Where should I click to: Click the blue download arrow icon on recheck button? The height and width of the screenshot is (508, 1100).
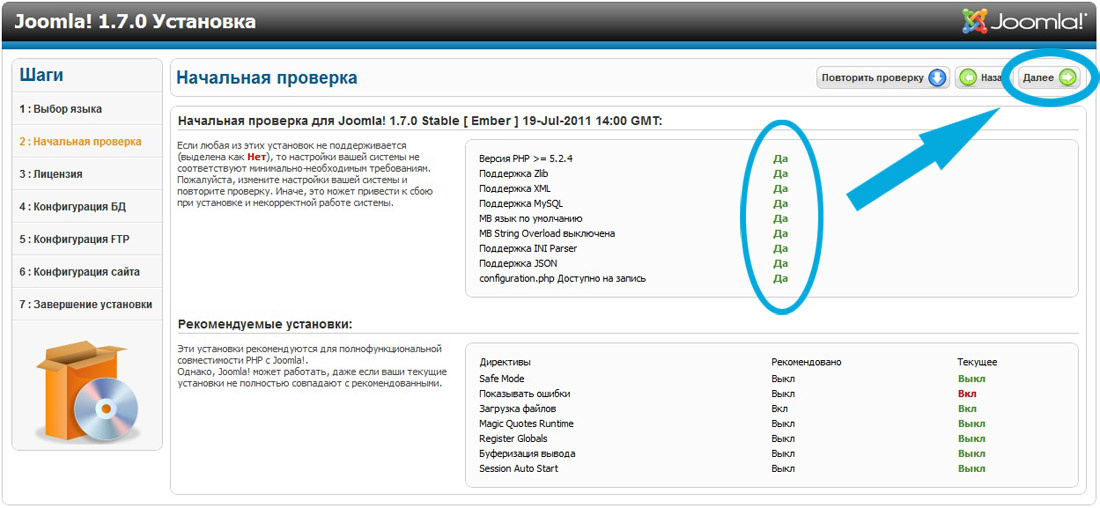click(937, 78)
